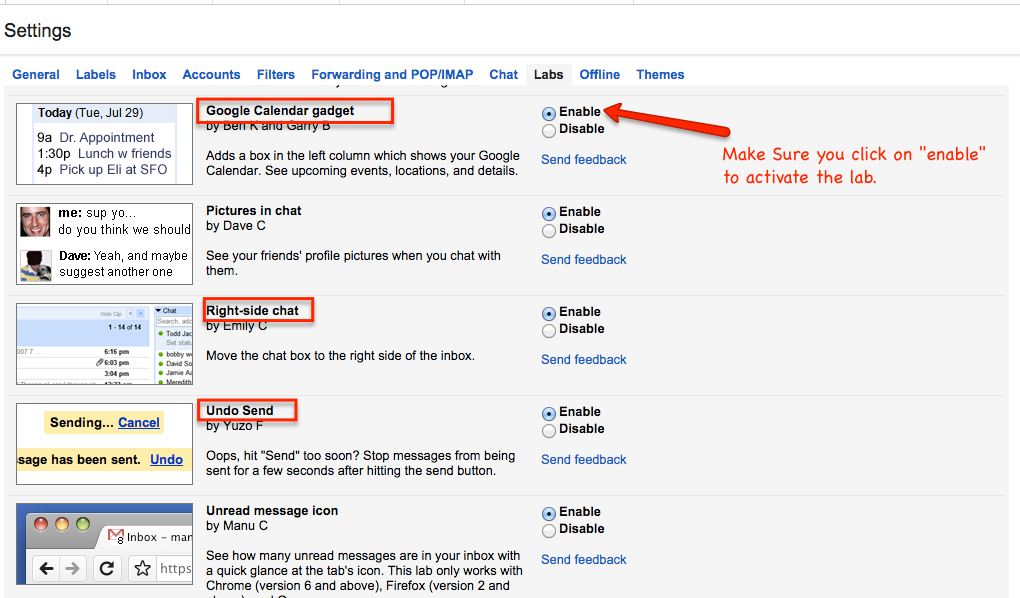
Task: Select the Labs tab
Action: pos(548,75)
